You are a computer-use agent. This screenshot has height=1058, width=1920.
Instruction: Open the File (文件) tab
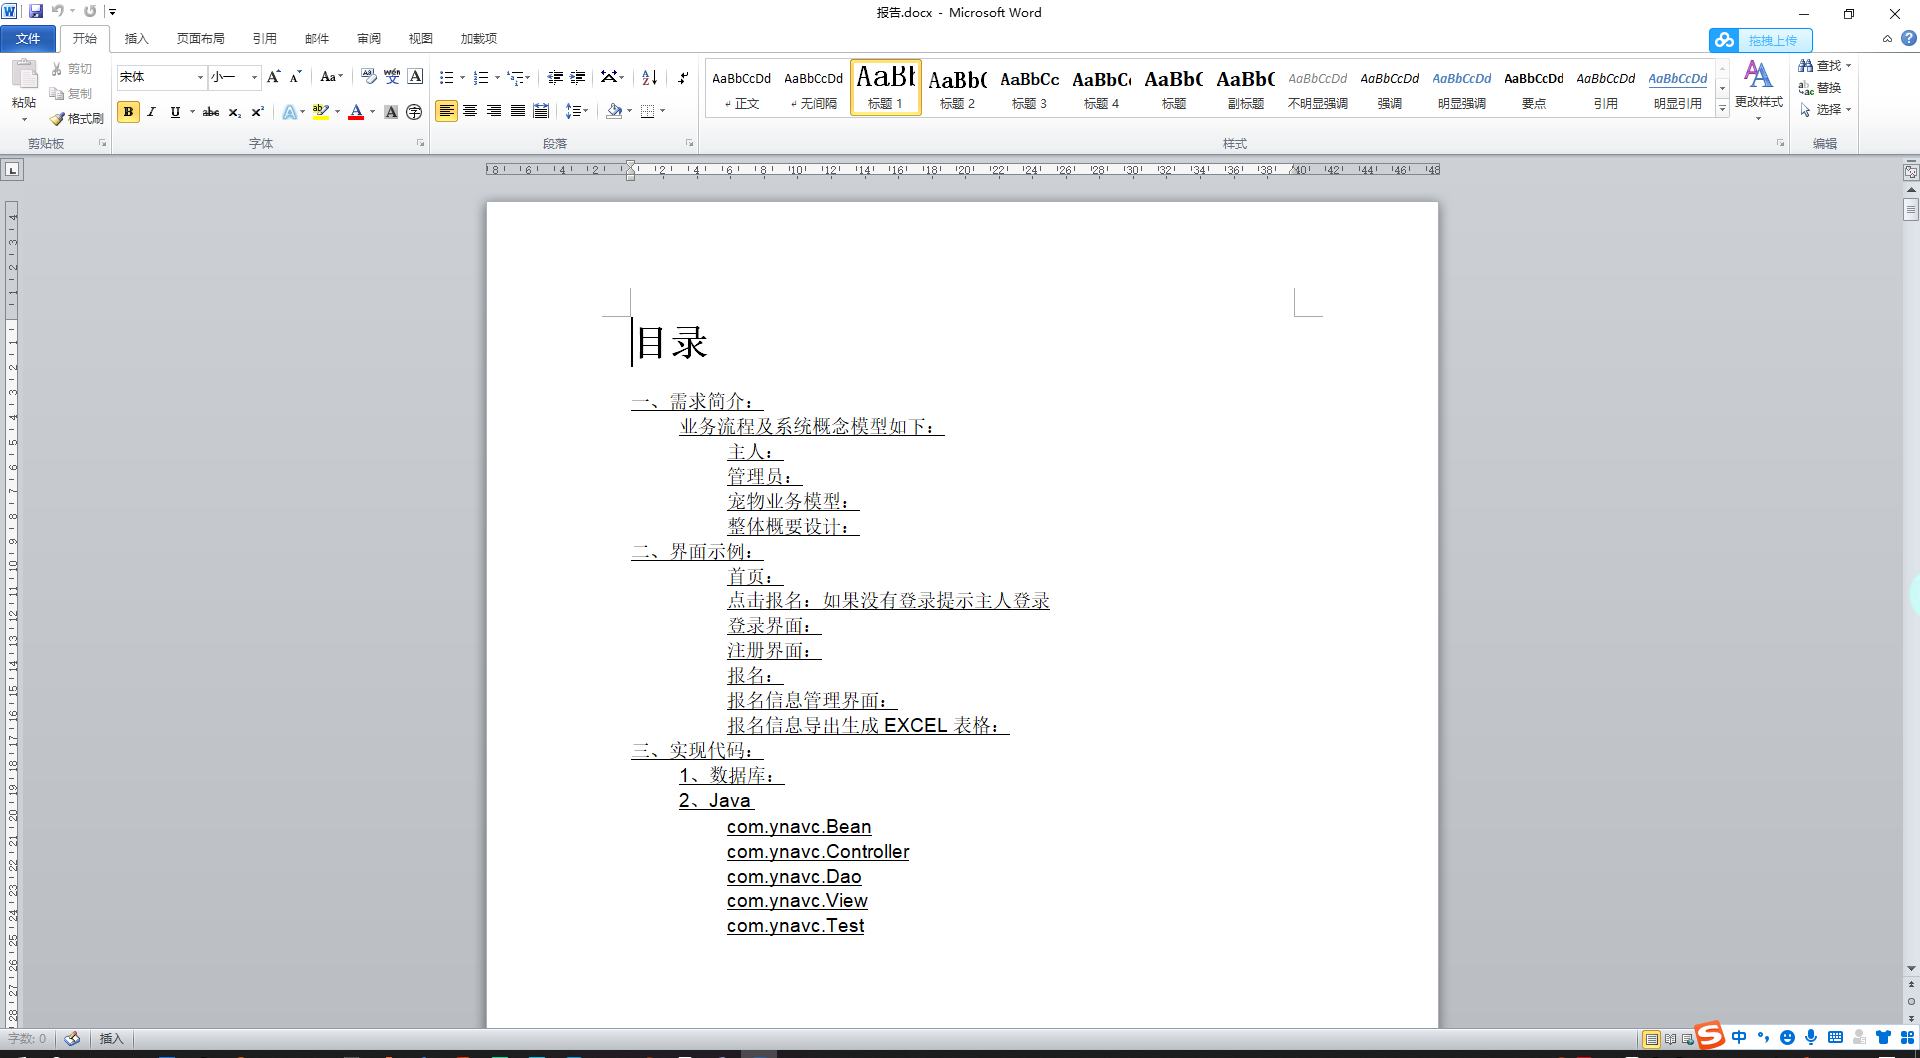pos(28,38)
